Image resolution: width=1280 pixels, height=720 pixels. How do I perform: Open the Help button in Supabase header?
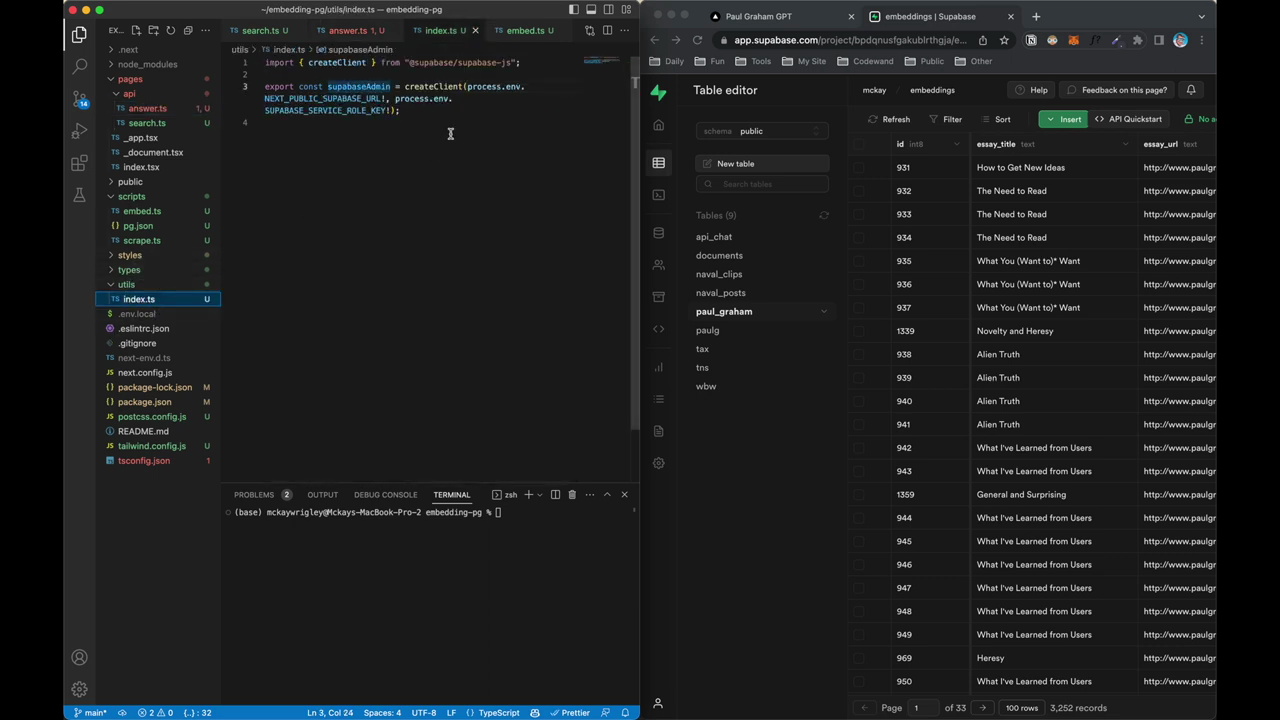coord(1031,90)
